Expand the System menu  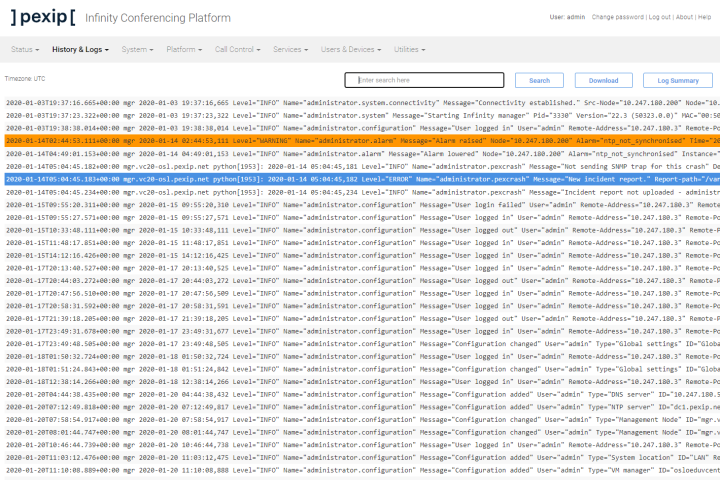(137, 49)
